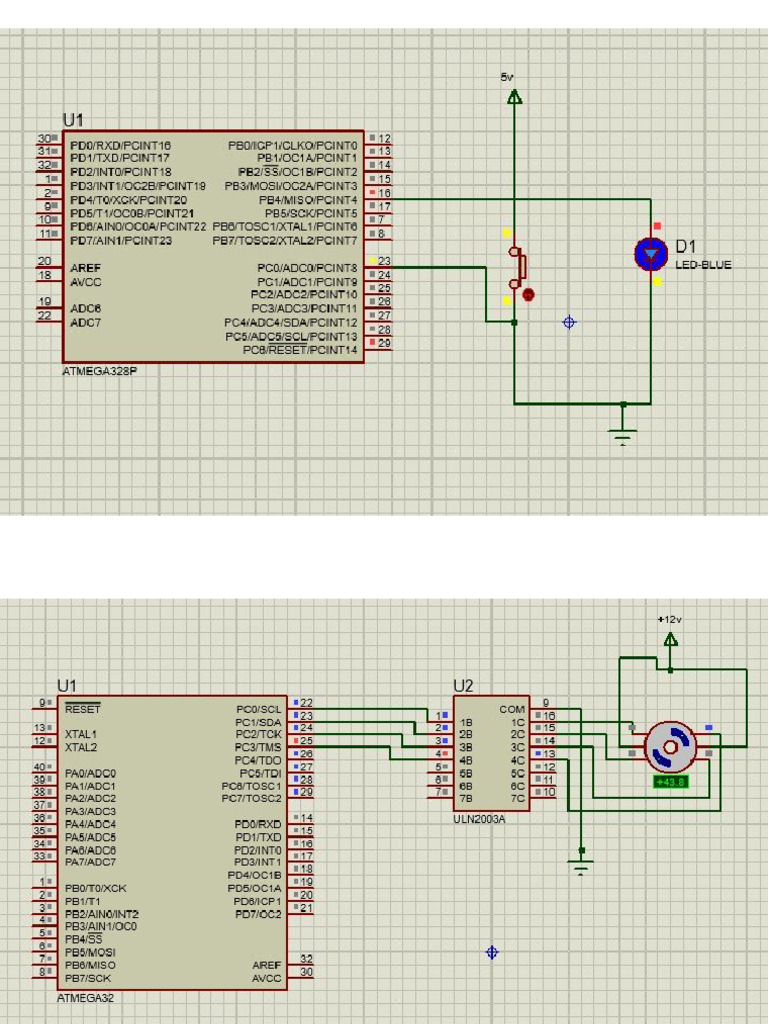Click pin PD0/RXD/PCINT16 on the ATMEGA328P

(120, 145)
